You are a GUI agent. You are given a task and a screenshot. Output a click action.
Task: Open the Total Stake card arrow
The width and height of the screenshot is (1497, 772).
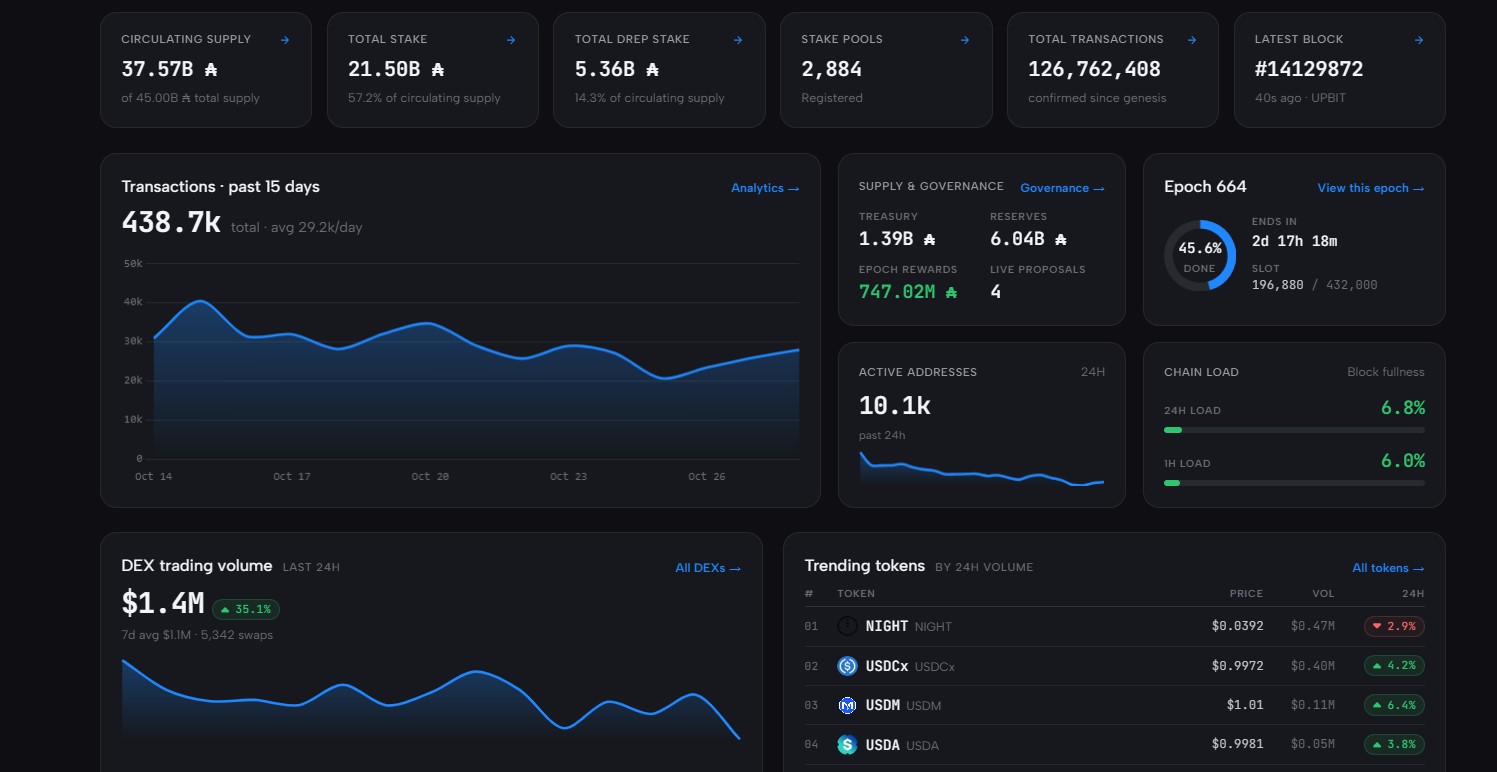coord(511,40)
